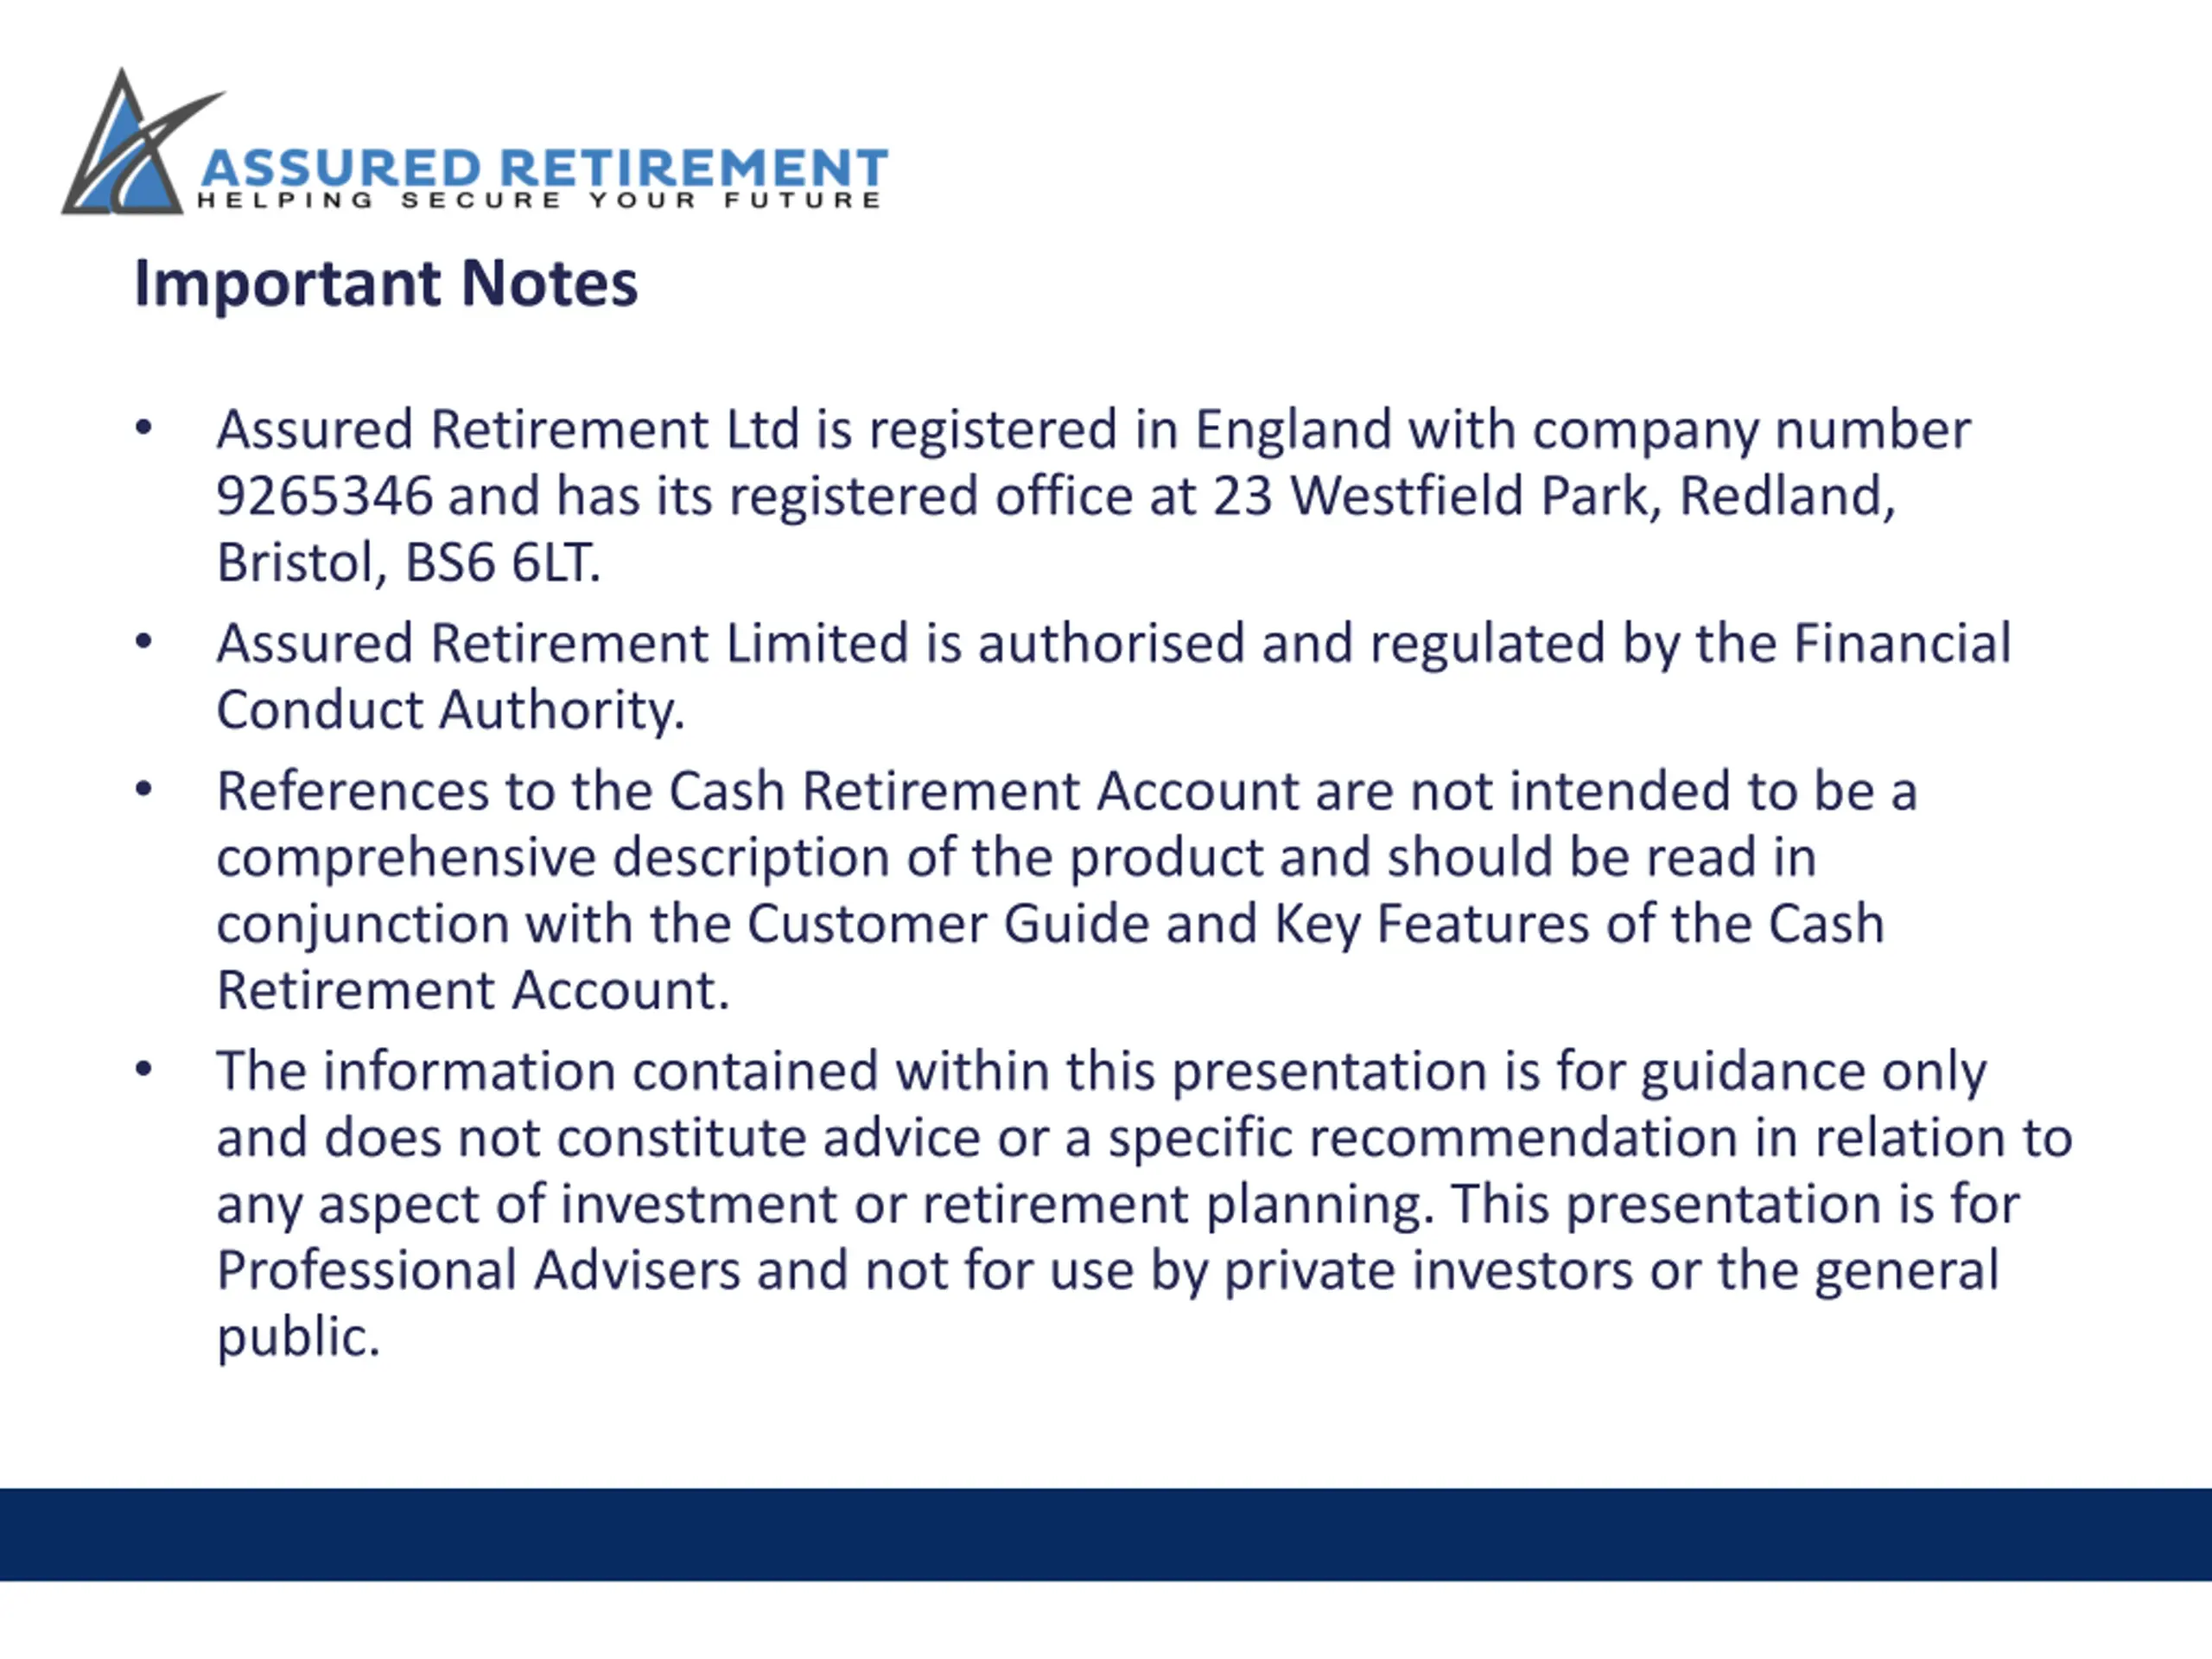Click the dark blue footer bar
The image size is (2212, 1659).
[x=1106, y=1535]
